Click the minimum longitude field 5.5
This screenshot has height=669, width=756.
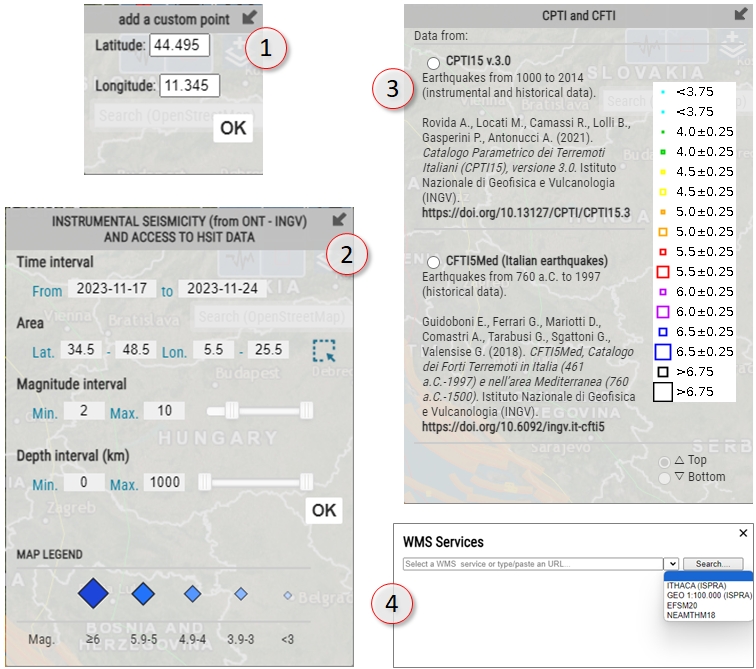pyautogui.click(x=213, y=349)
